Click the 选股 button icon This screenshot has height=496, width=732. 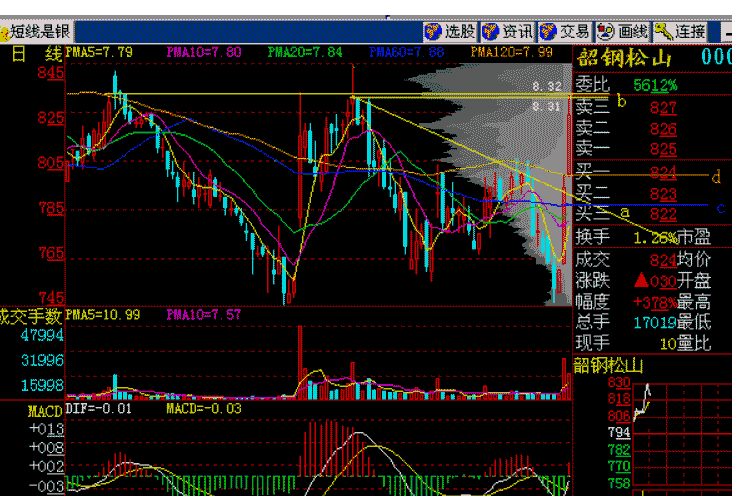pos(433,32)
